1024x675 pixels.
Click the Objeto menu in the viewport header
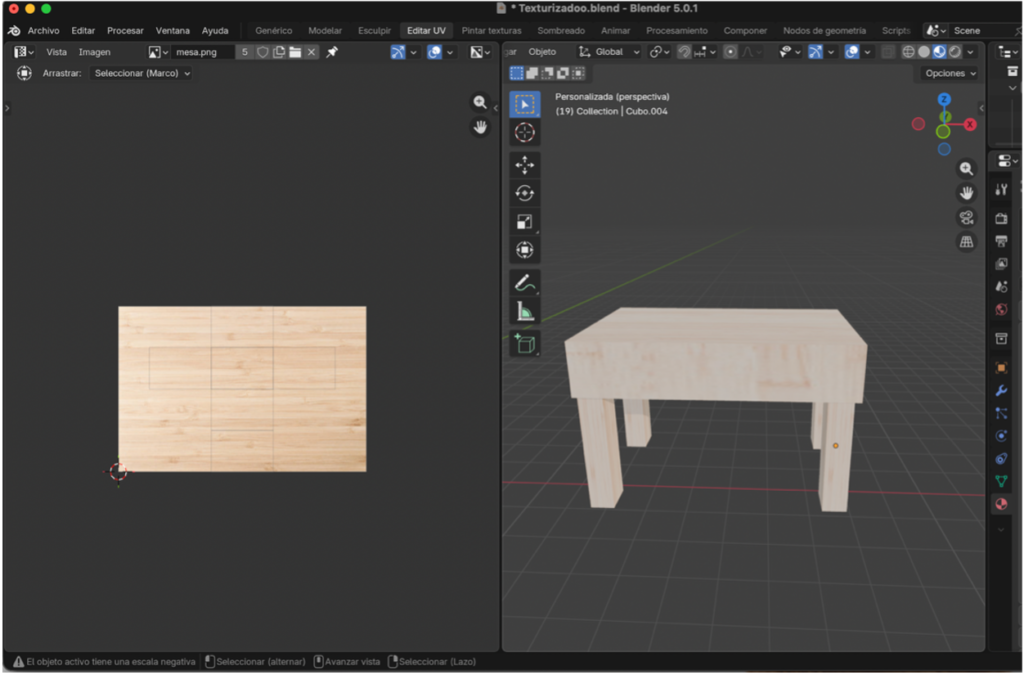(541, 51)
